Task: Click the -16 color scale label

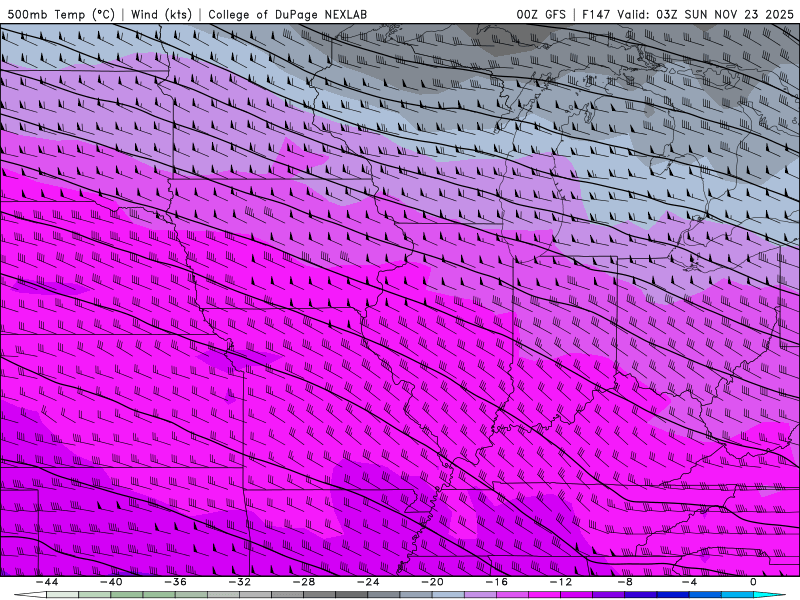Action: (496, 582)
